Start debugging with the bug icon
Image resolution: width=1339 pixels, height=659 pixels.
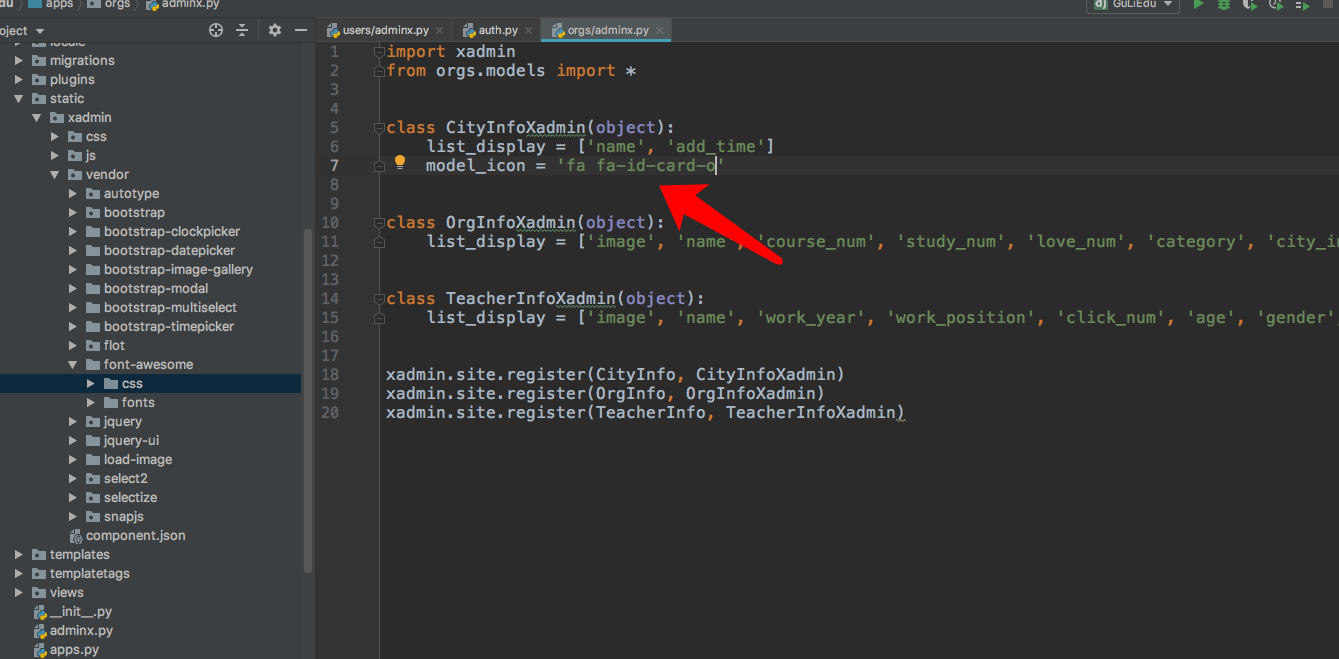1224,4
